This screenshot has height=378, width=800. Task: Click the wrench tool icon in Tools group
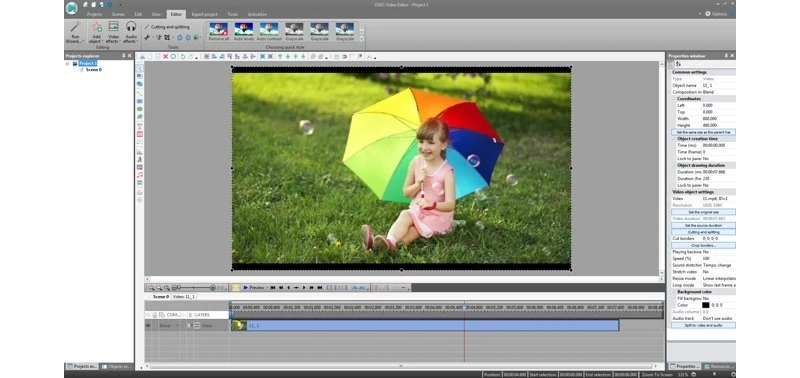click(147, 37)
